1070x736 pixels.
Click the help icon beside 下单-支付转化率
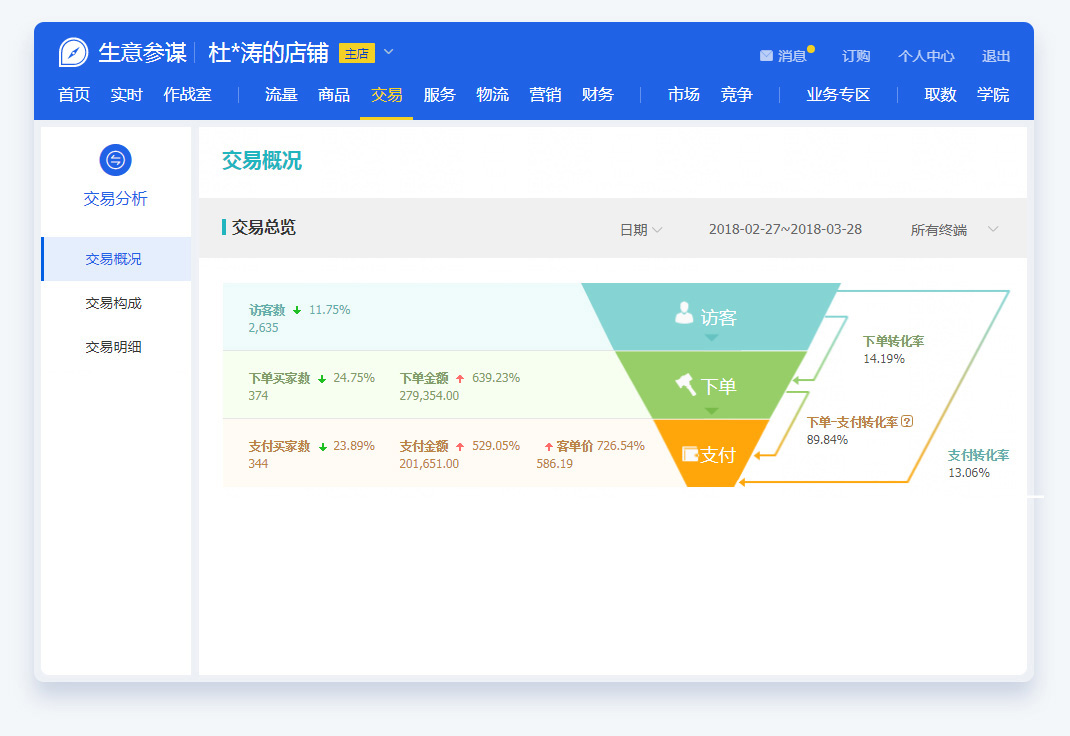click(907, 422)
